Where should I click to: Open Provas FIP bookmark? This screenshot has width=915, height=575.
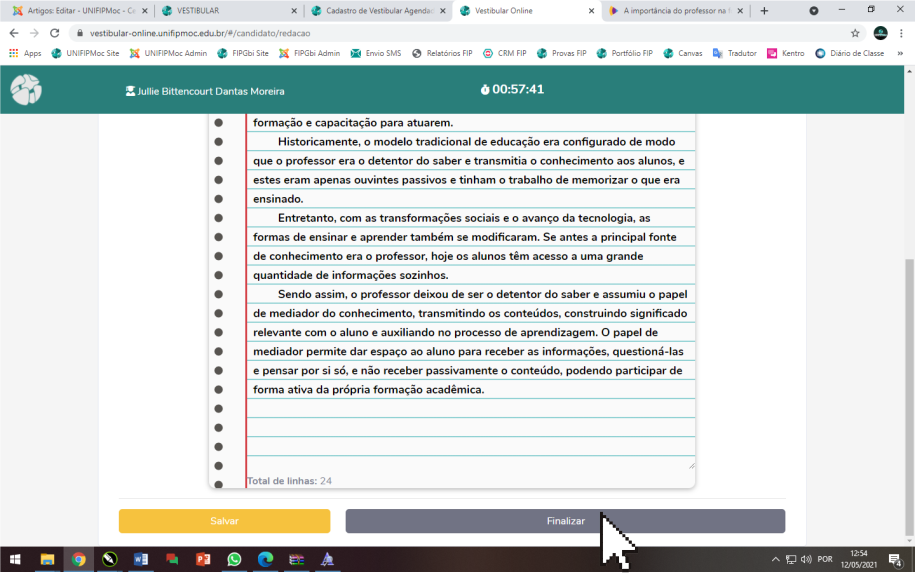(561, 53)
